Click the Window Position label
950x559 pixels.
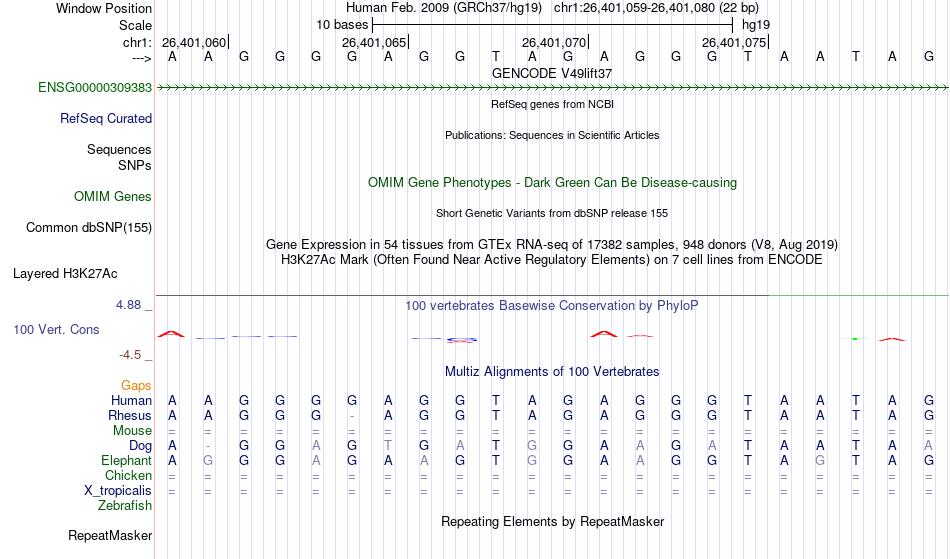pyautogui.click(x=104, y=8)
